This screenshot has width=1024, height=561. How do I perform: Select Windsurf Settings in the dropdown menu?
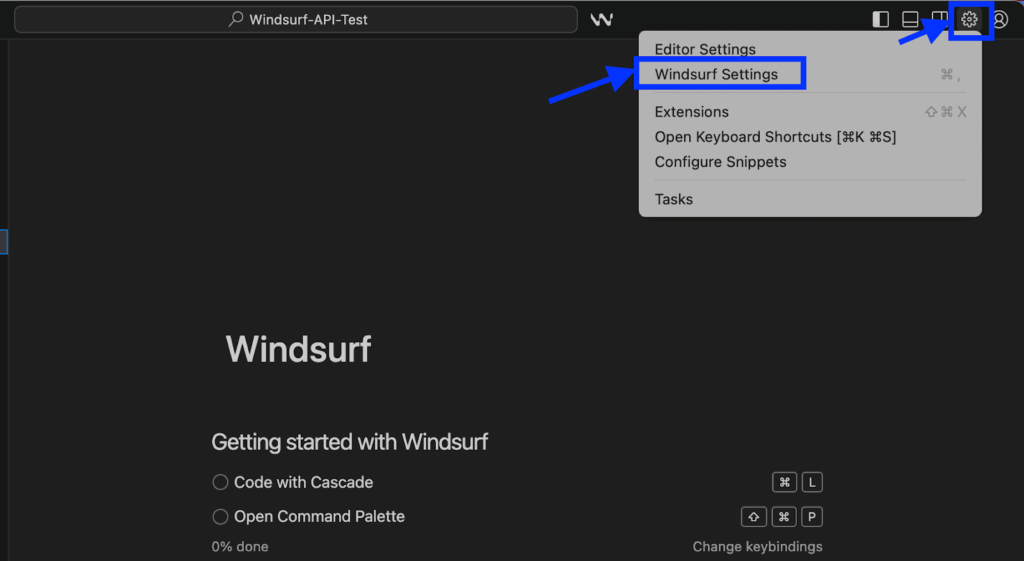(716, 74)
